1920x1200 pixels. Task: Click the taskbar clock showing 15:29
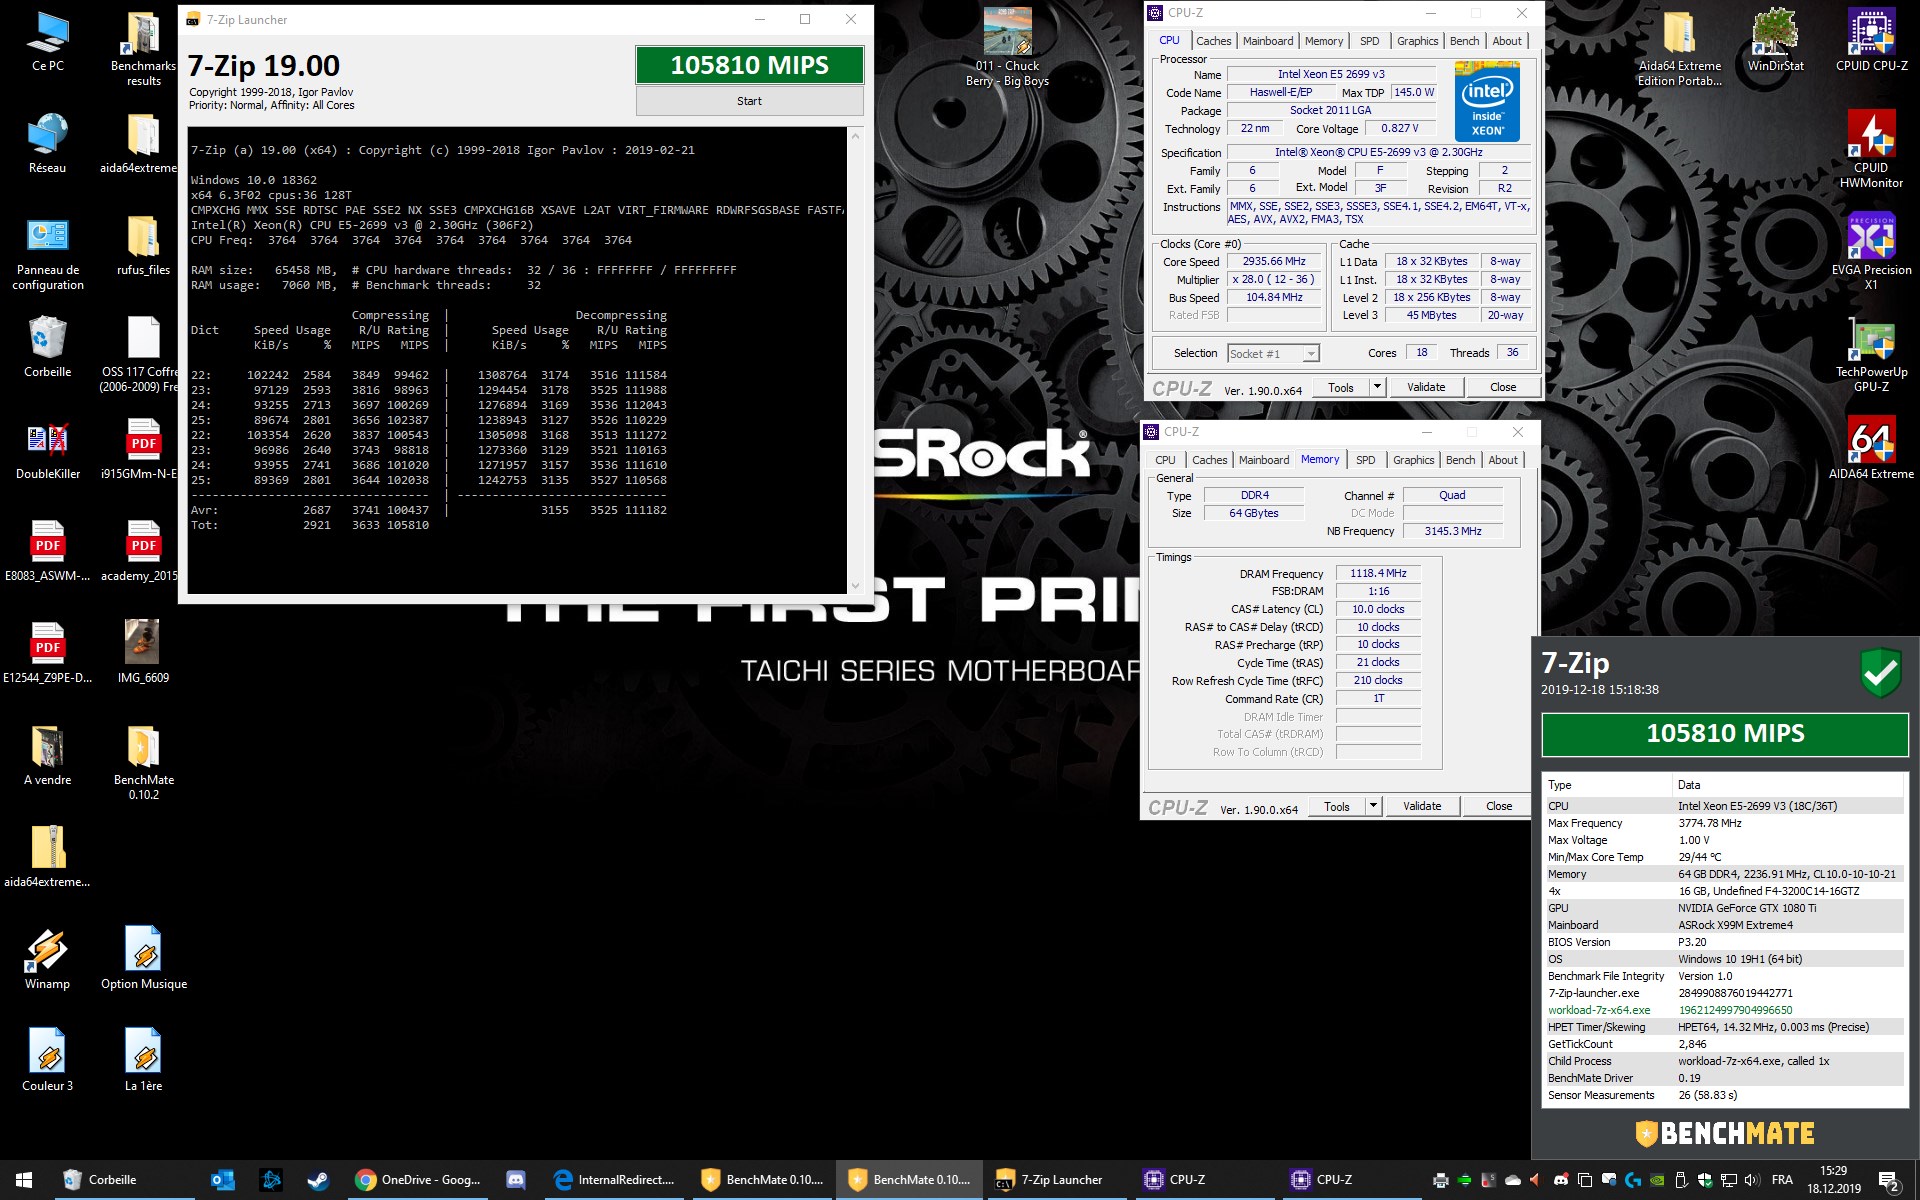tap(1833, 1180)
